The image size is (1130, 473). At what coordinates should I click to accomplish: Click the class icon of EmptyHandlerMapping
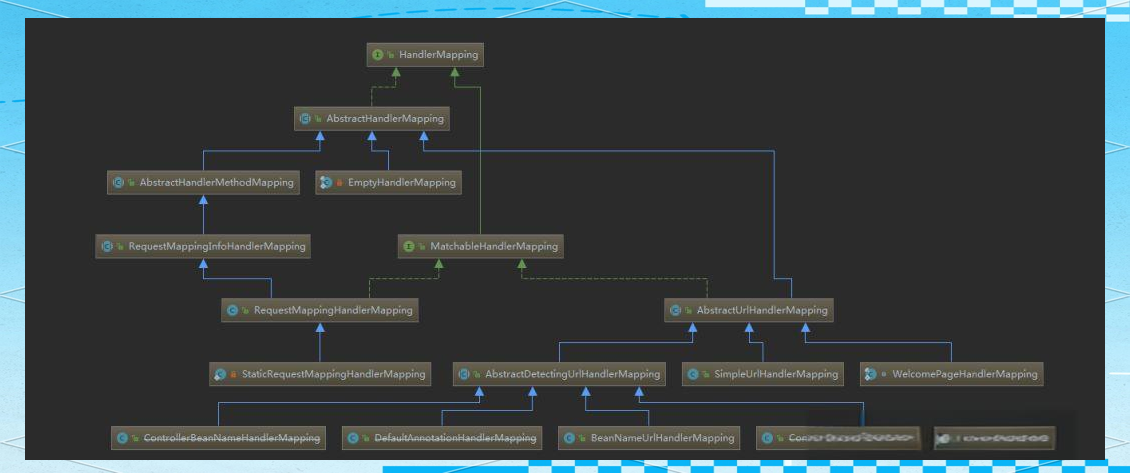[326, 182]
